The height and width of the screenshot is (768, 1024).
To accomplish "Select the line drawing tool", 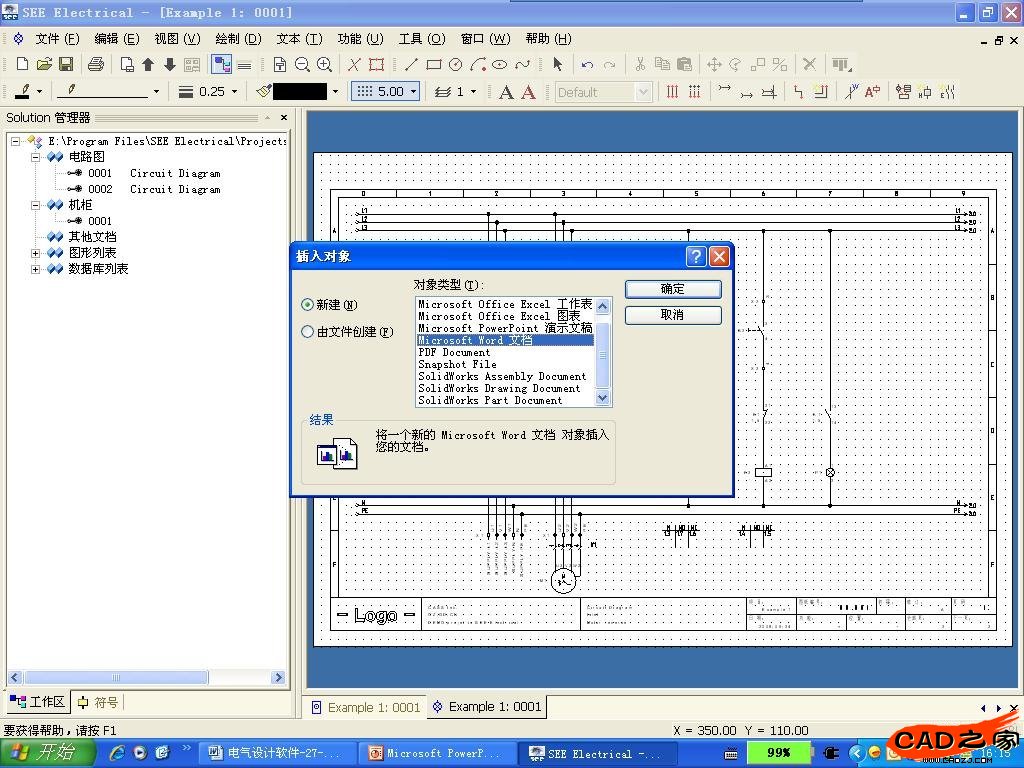I will [x=411, y=64].
